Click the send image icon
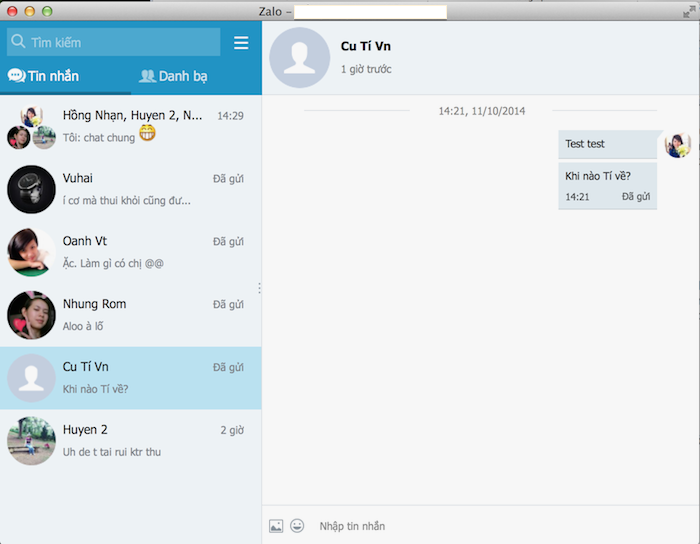Image resolution: width=700 pixels, height=544 pixels. click(x=276, y=526)
